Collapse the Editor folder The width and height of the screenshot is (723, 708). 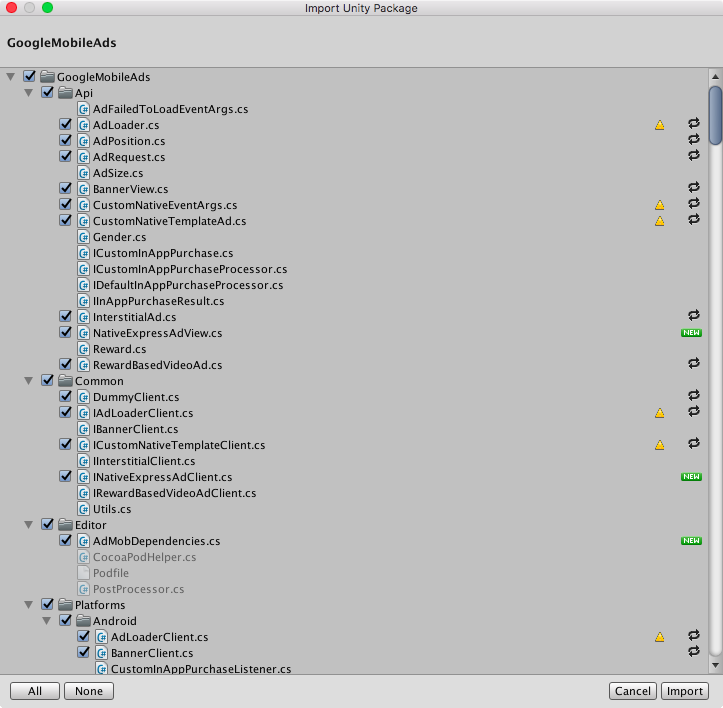coord(29,525)
